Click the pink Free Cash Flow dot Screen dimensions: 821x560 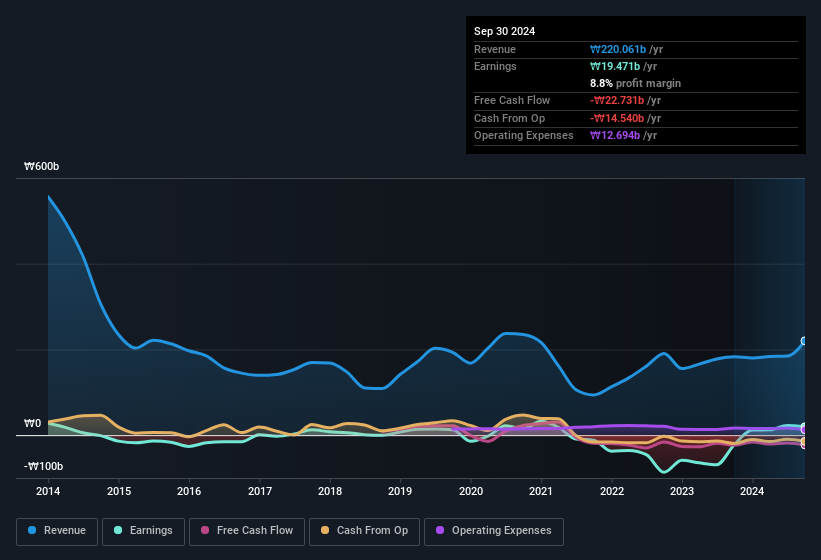pyautogui.click(x=205, y=530)
